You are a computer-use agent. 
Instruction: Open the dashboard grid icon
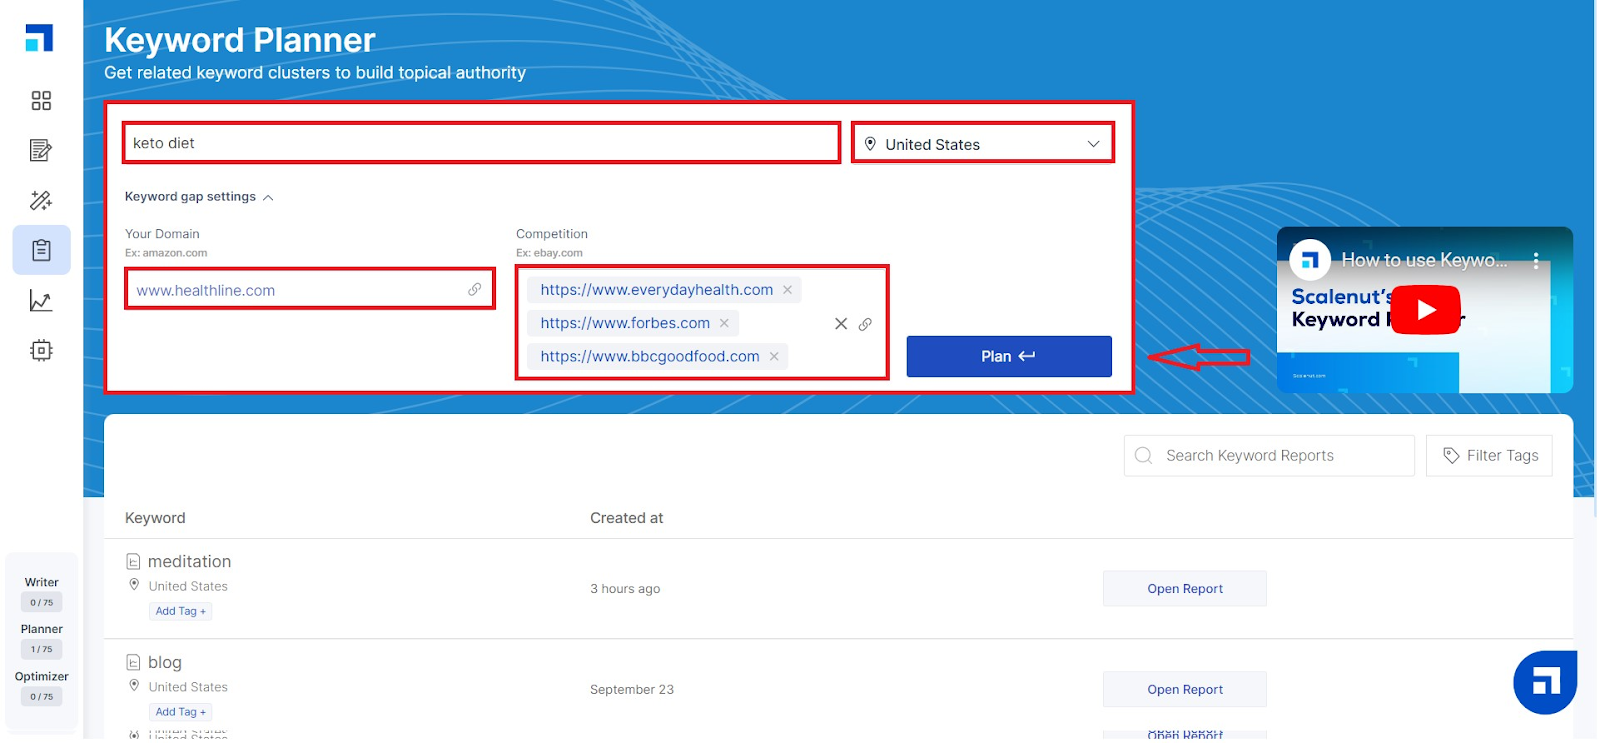pos(41,100)
